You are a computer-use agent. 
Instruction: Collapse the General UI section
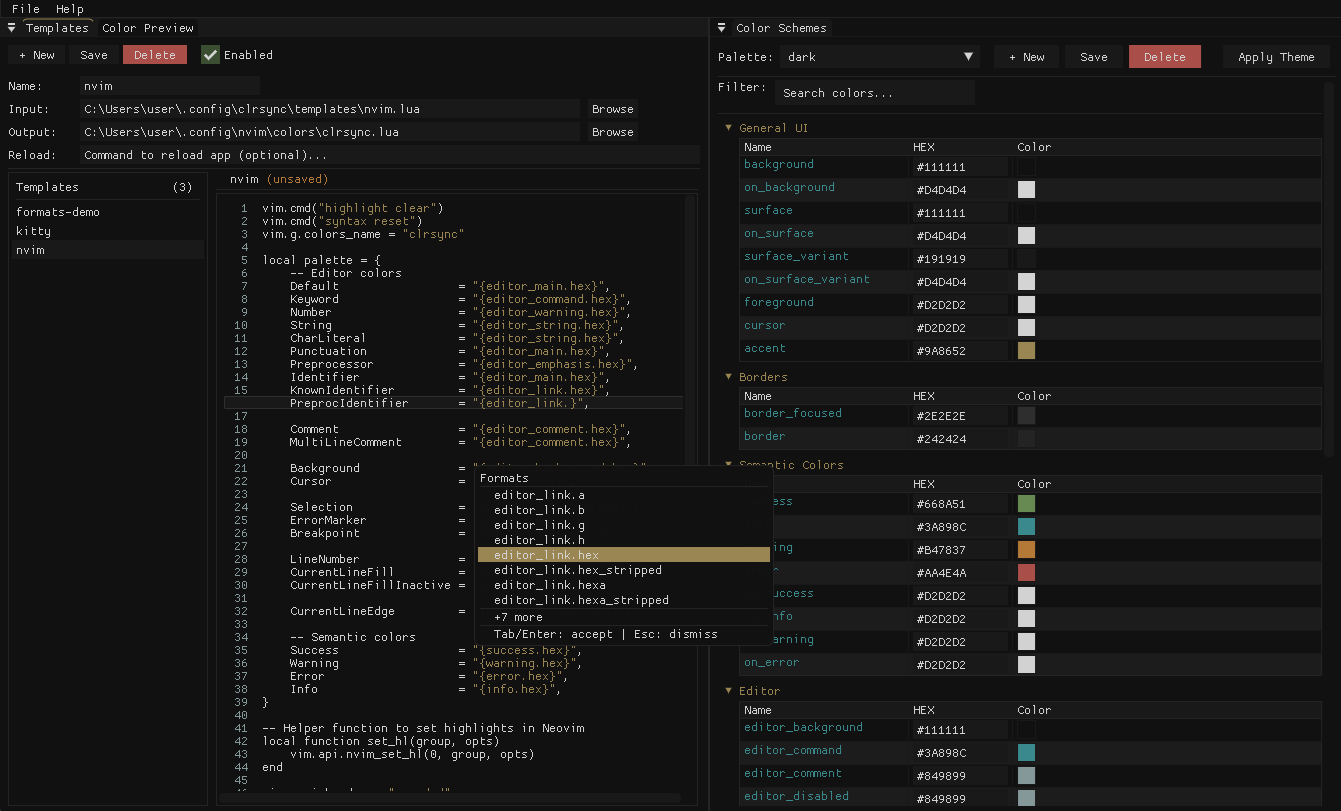coord(728,128)
